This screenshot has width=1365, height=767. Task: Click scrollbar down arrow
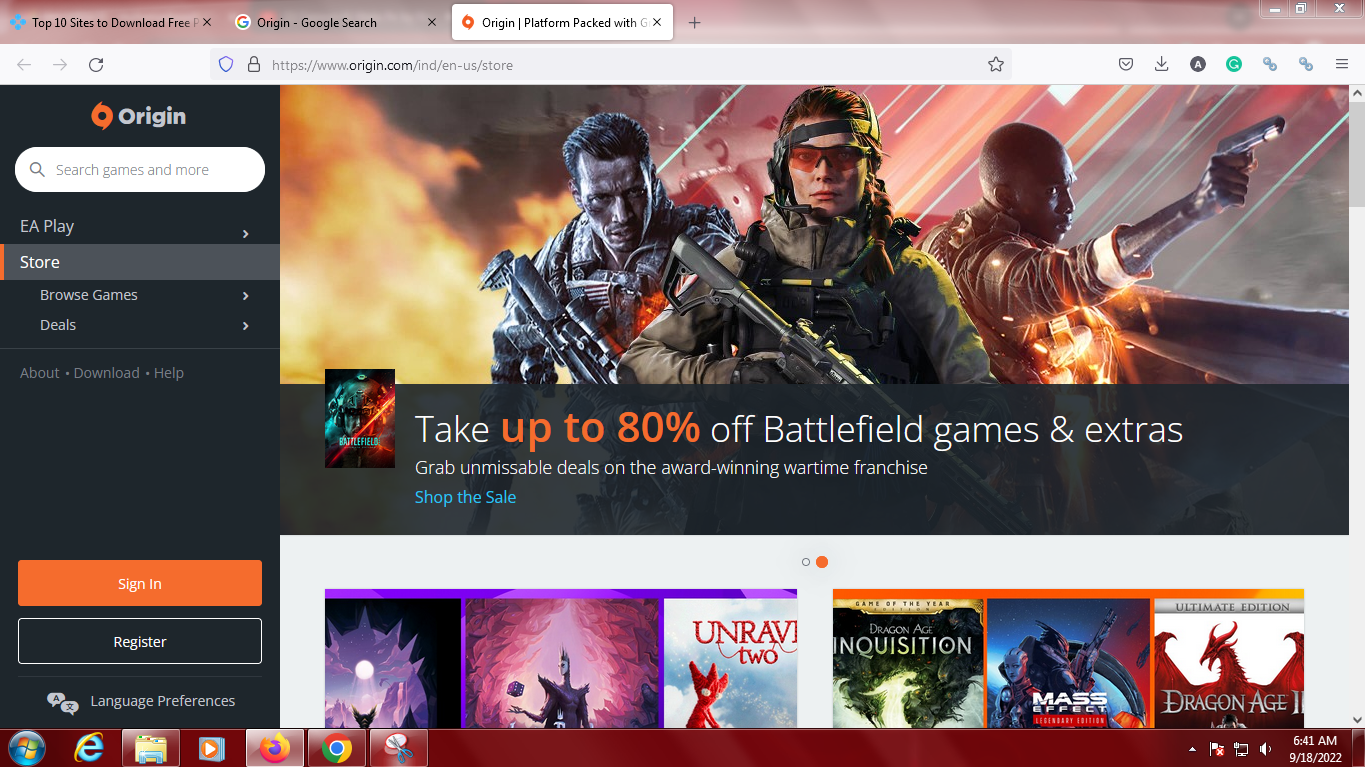1357,719
